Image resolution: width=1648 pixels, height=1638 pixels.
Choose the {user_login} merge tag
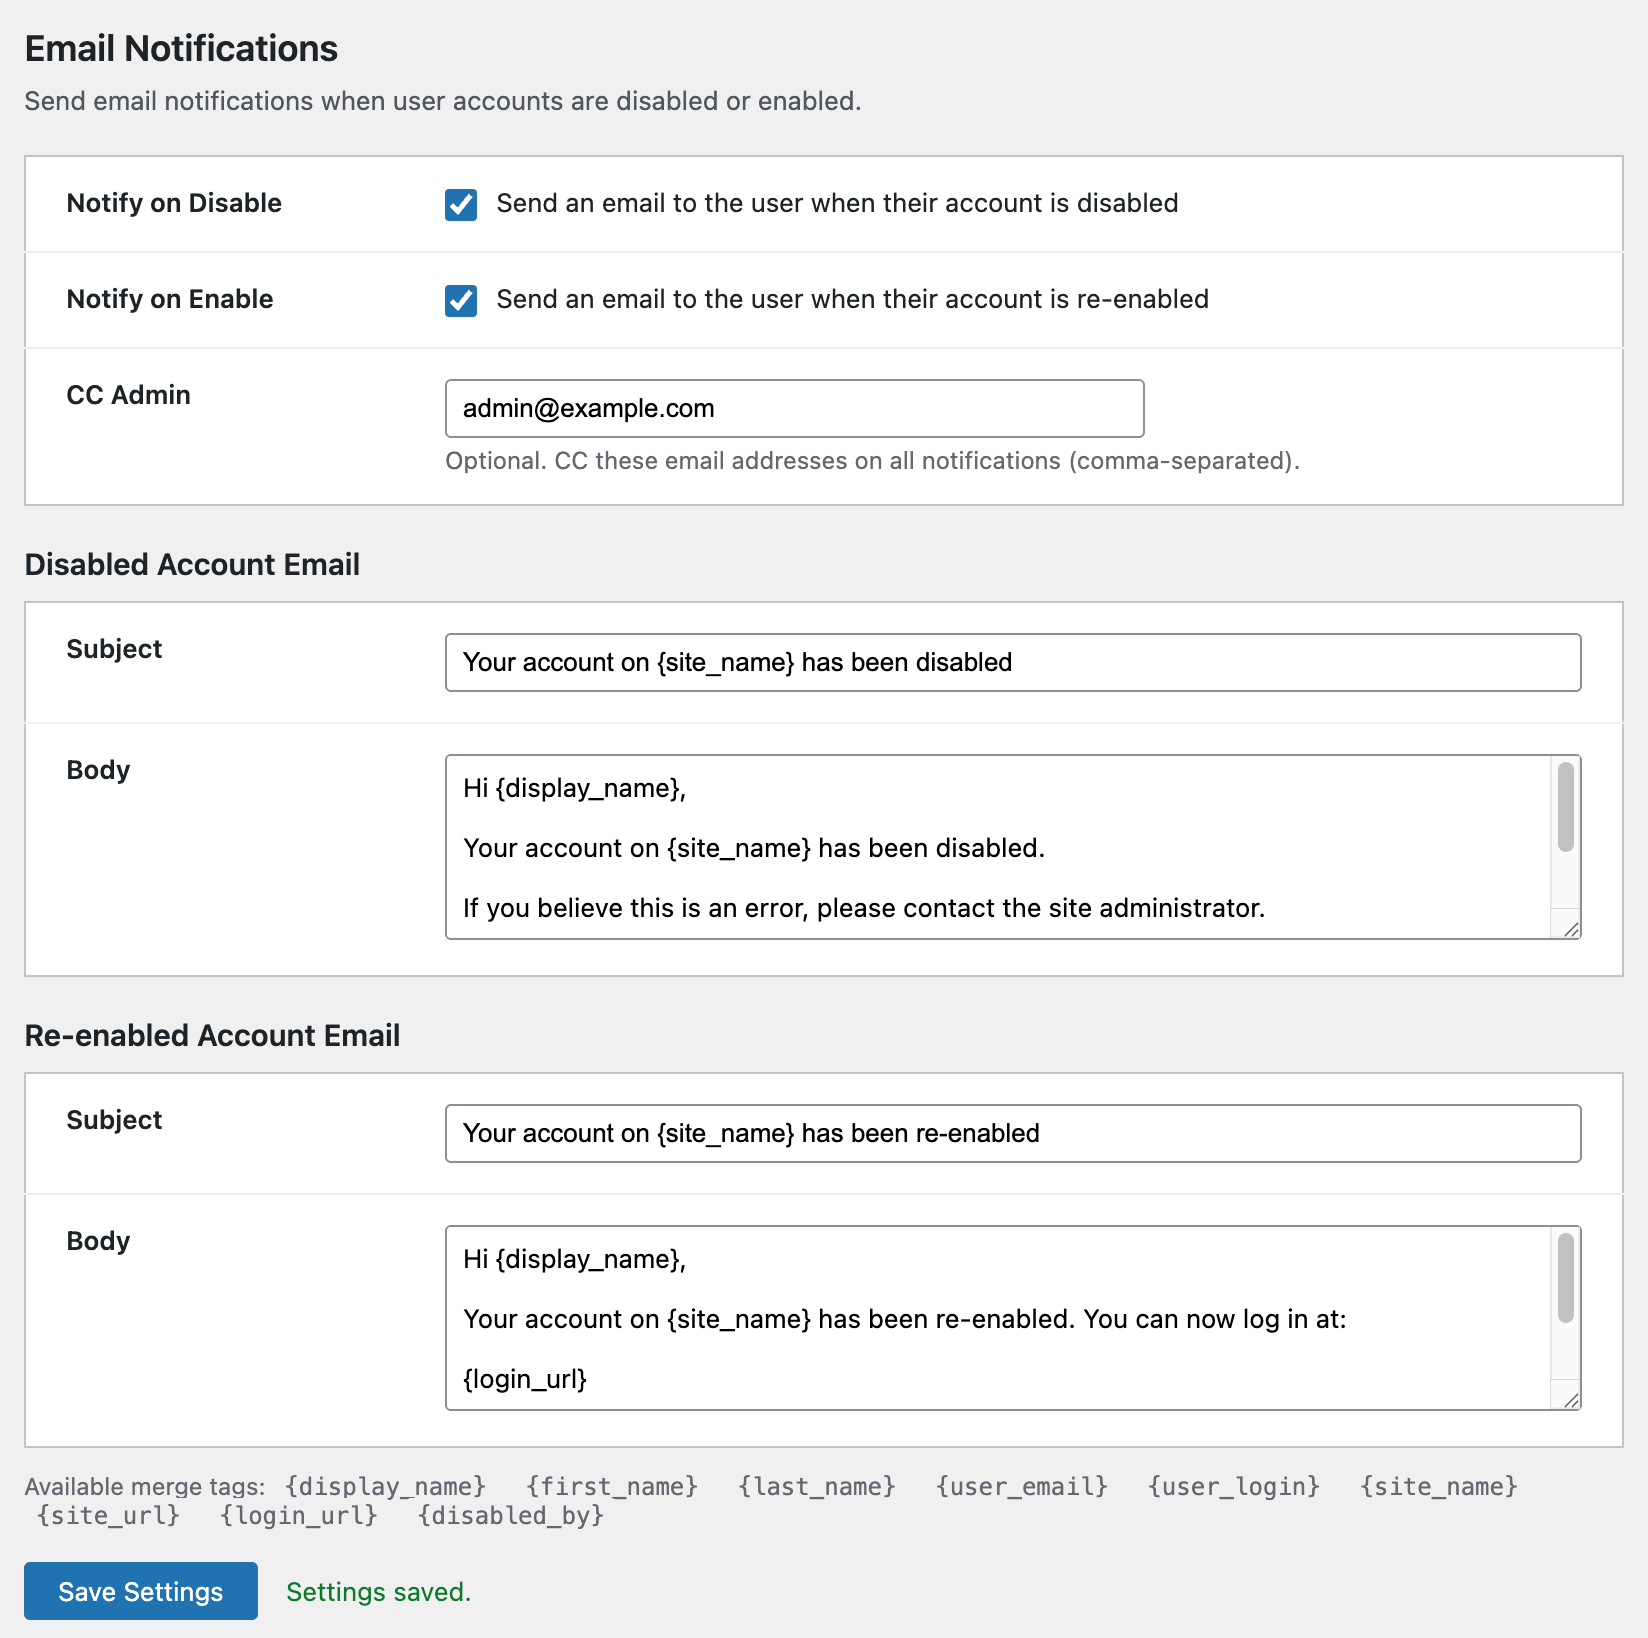[1233, 1486]
